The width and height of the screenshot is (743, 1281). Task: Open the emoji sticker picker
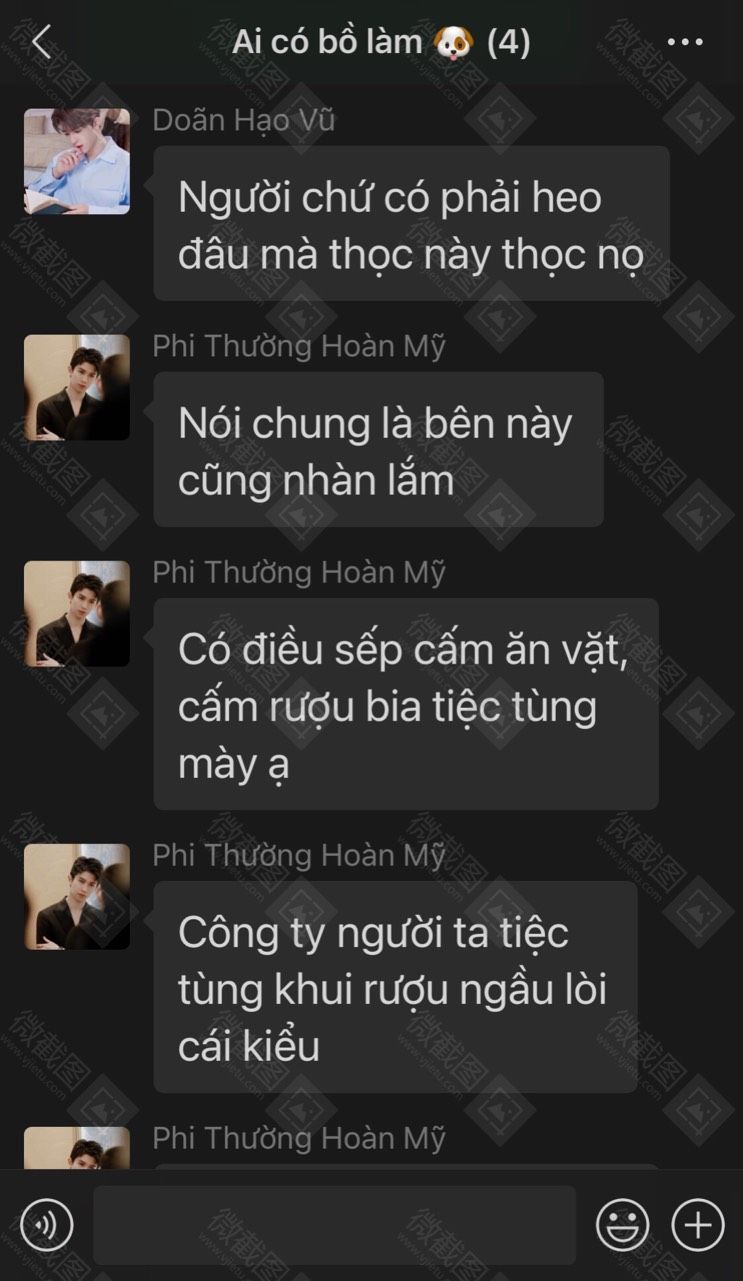point(622,1224)
